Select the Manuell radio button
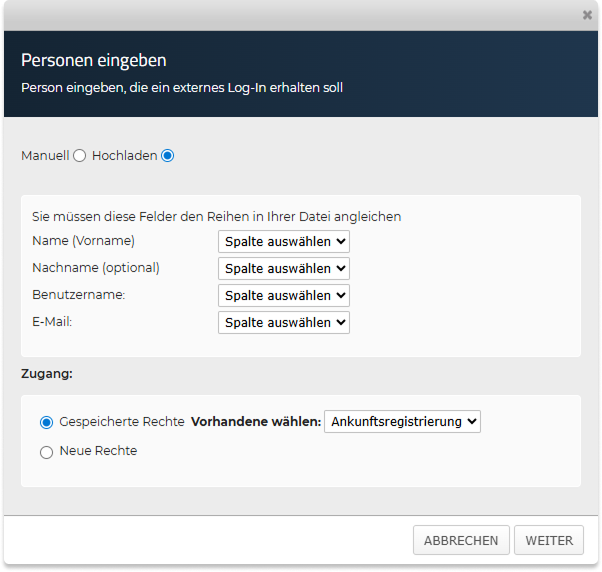 (80, 156)
